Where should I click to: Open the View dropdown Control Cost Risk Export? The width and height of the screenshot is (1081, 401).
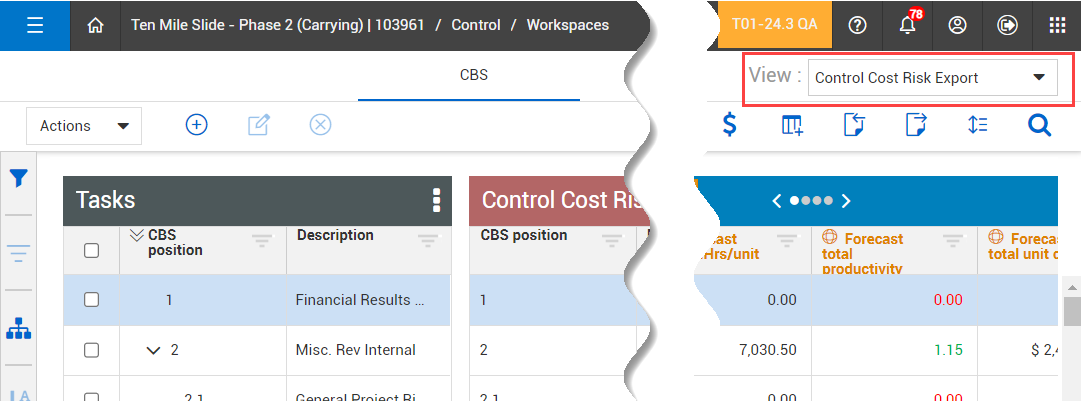930,78
